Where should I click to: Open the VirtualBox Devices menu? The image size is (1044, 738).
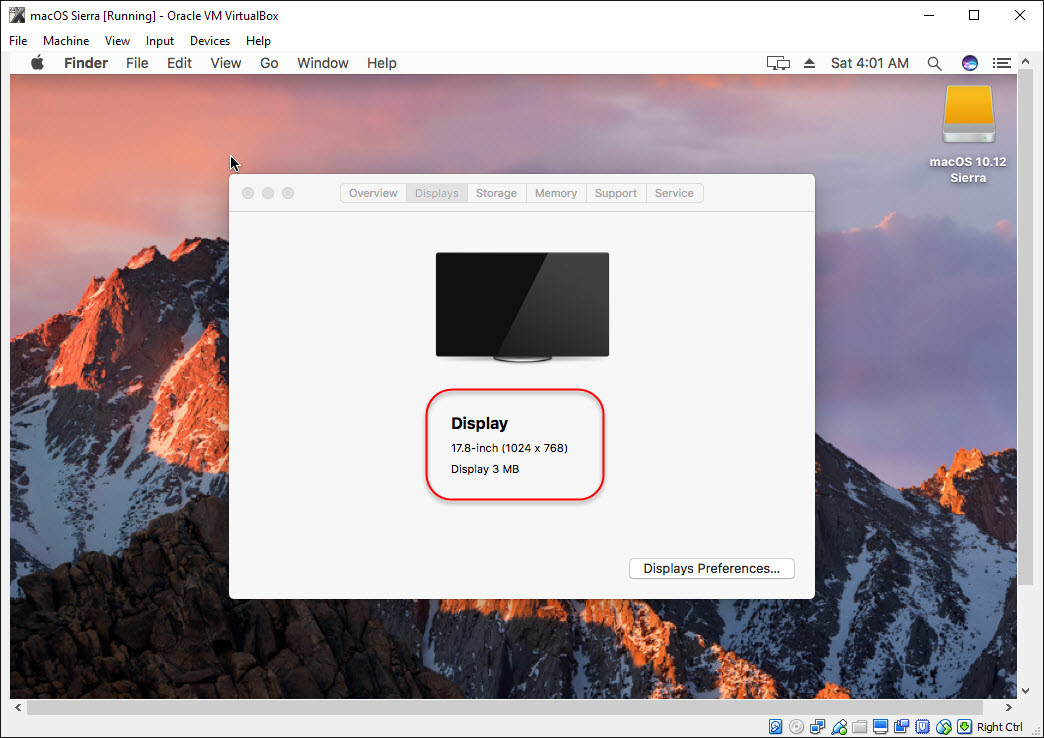(x=209, y=41)
